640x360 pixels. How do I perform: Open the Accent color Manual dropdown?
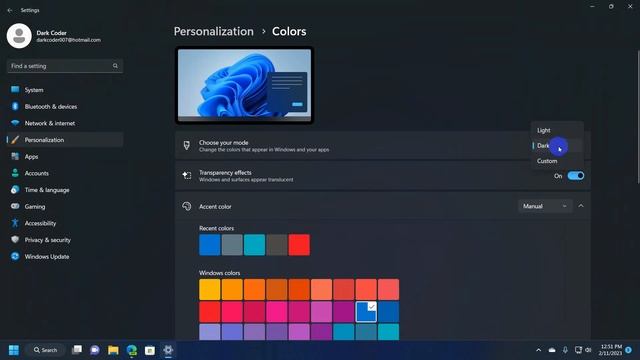pos(545,206)
